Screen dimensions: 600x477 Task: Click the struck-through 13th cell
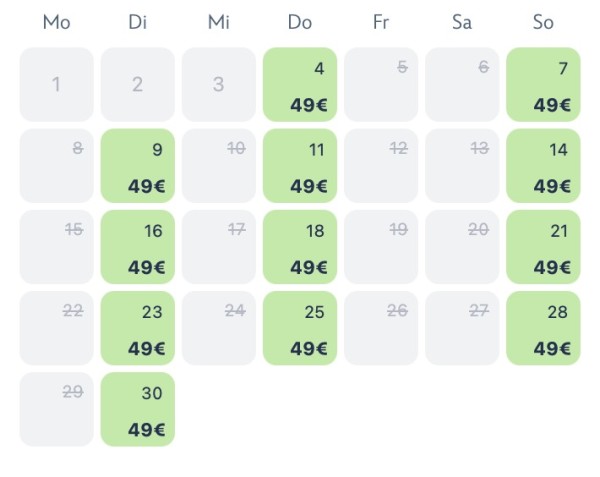pos(462,166)
